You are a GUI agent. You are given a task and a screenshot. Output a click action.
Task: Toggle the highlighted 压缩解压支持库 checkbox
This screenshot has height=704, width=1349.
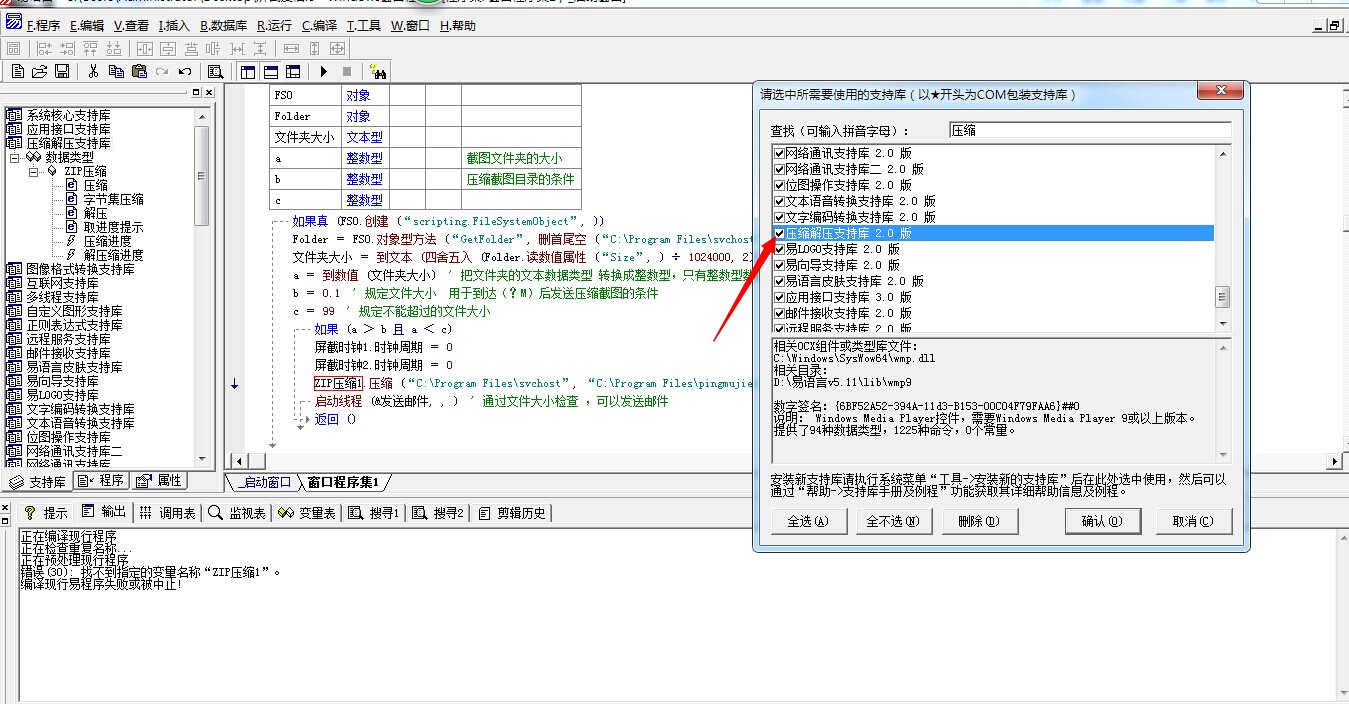click(x=780, y=233)
